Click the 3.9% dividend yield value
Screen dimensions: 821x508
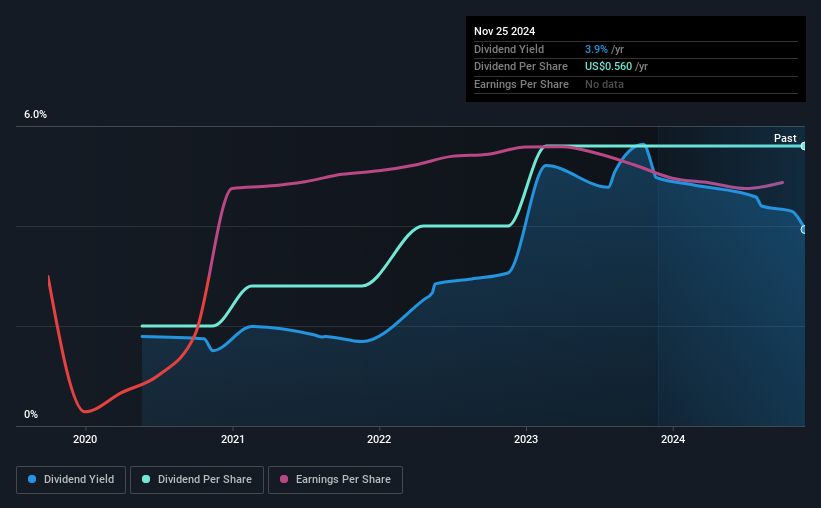click(596, 49)
